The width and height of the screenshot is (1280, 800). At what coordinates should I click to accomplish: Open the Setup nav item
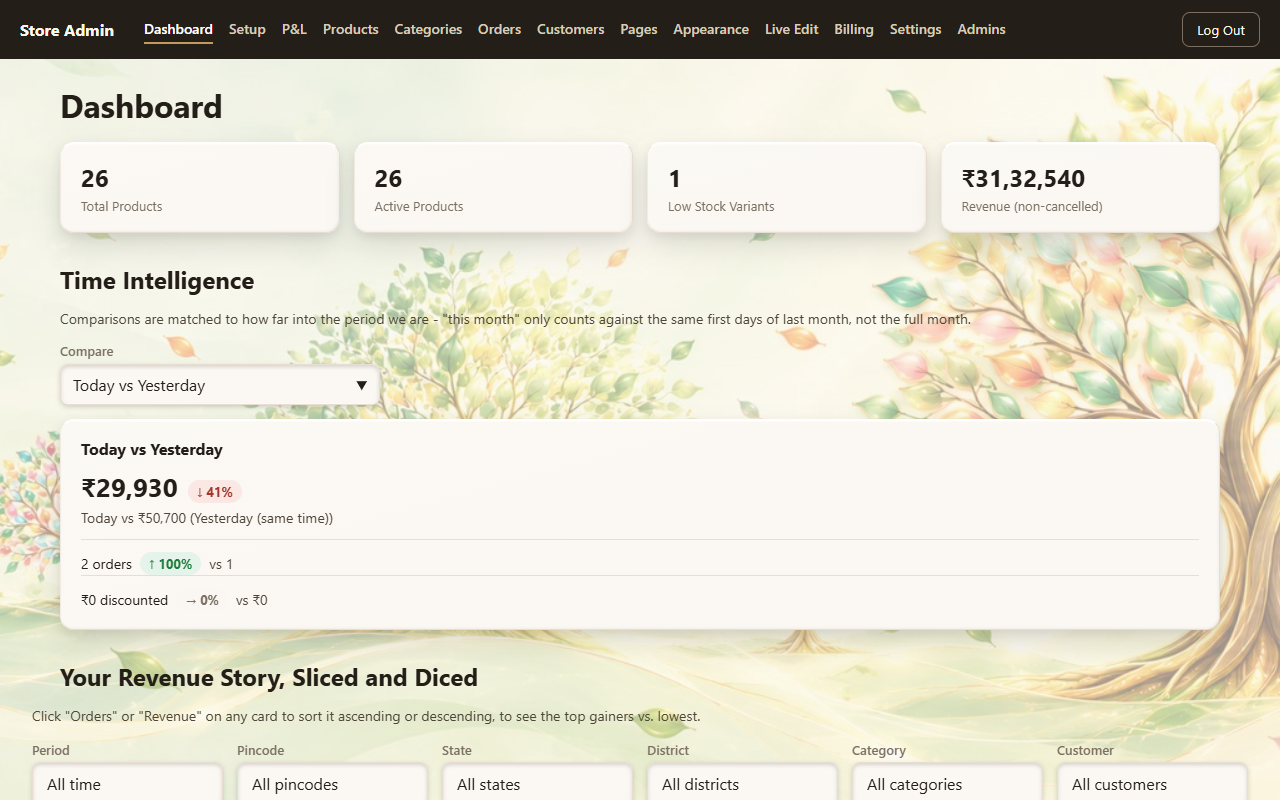point(247,29)
